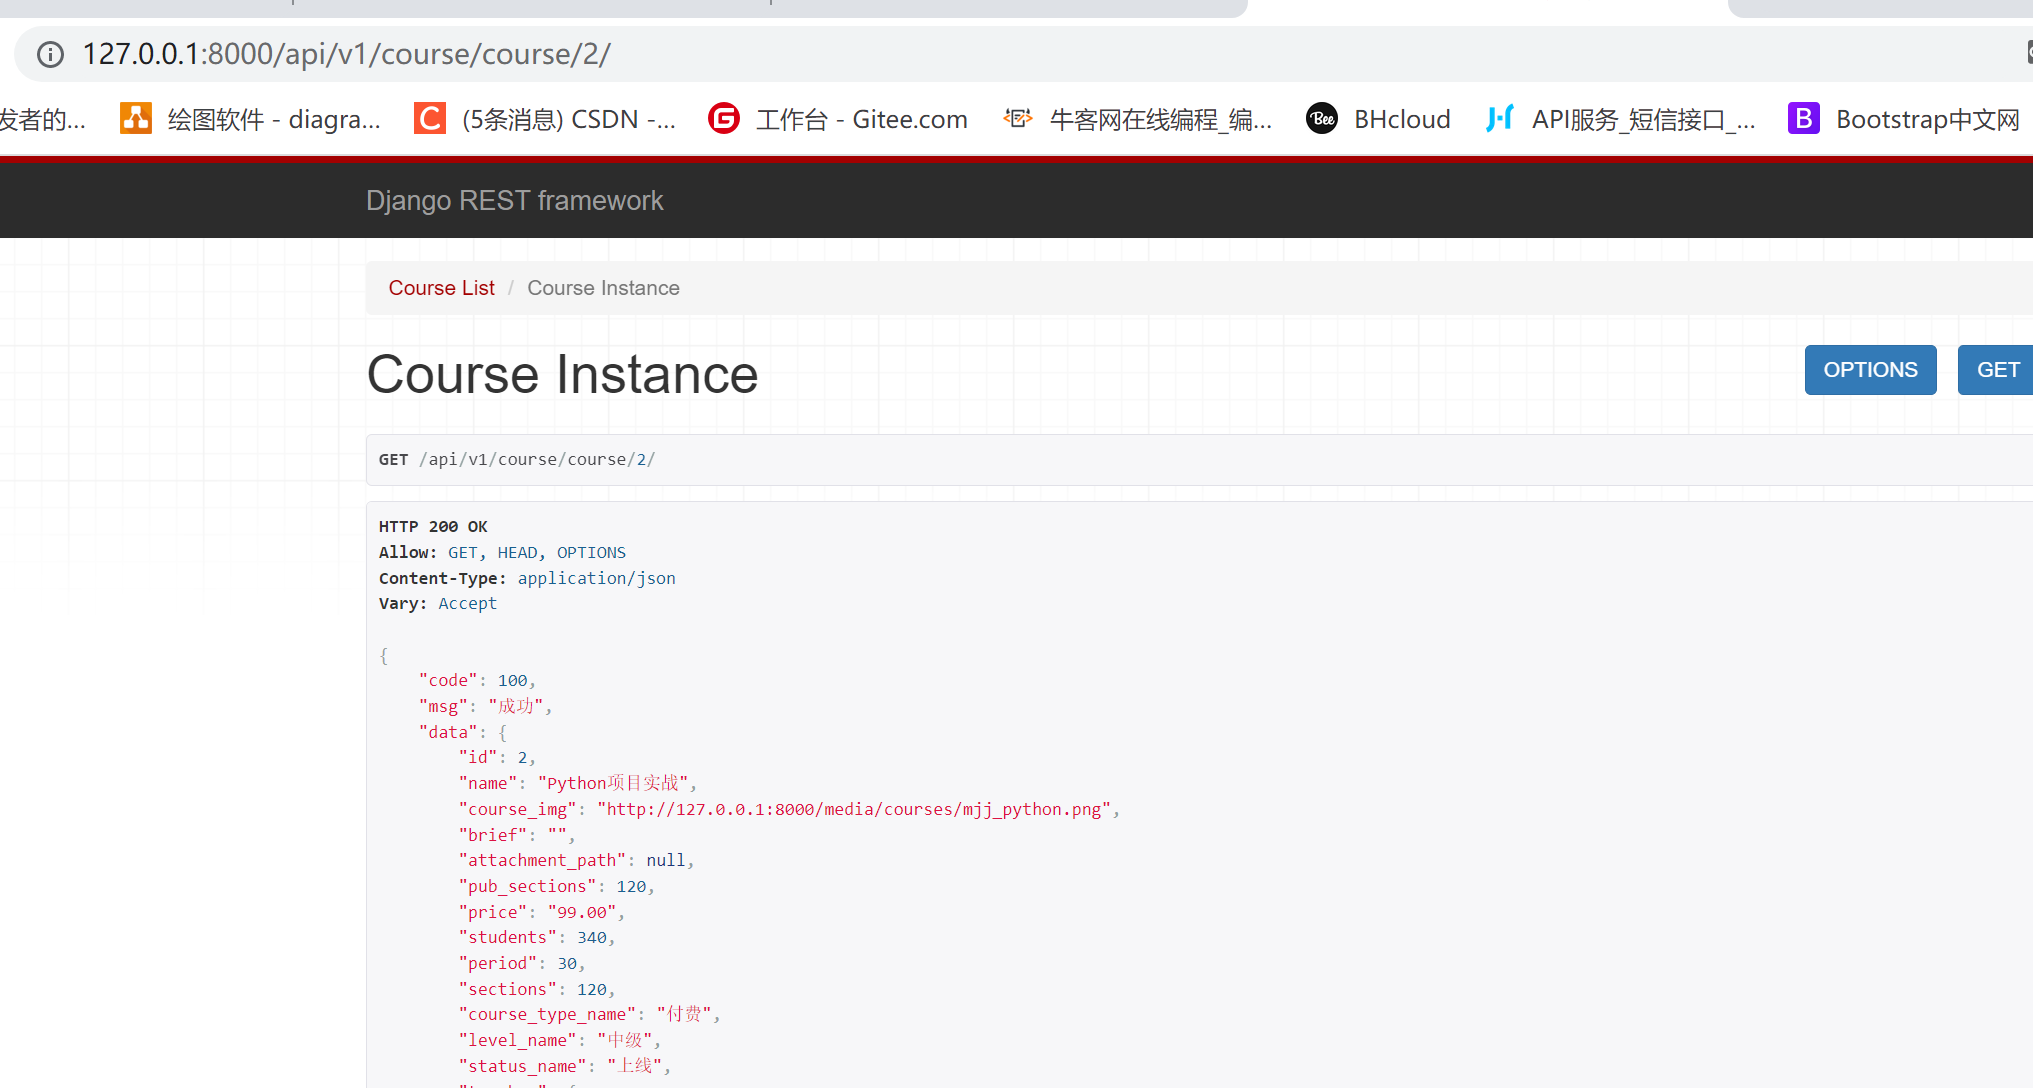
Task: Click the BHcloud bookmark label text
Action: pyautogui.click(x=1402, y=120)
